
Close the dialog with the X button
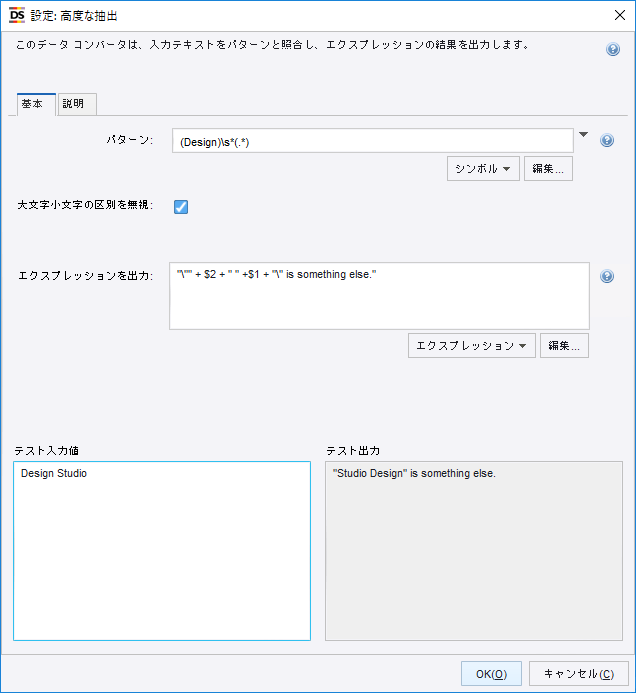pyautogui.click(x=618, y=14)
